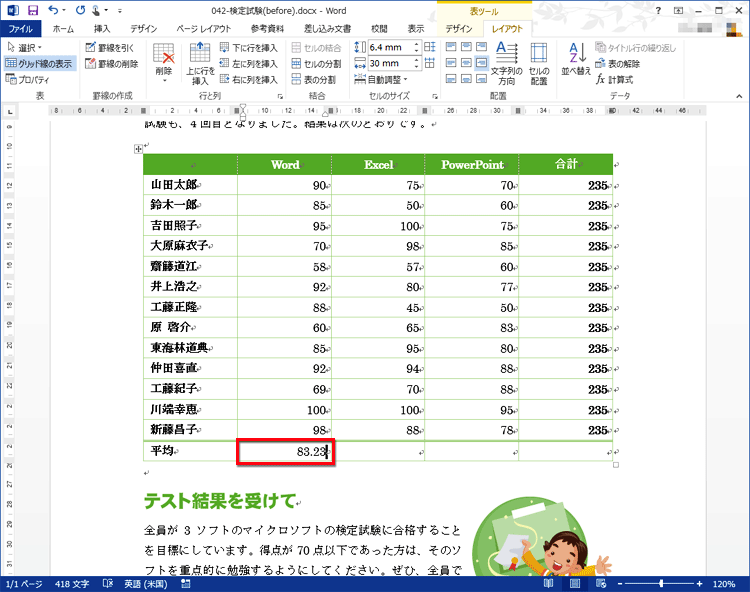The image size is (750, 592).
Task: Click Distribute Columns evenly icon
Action: point(430,63)
